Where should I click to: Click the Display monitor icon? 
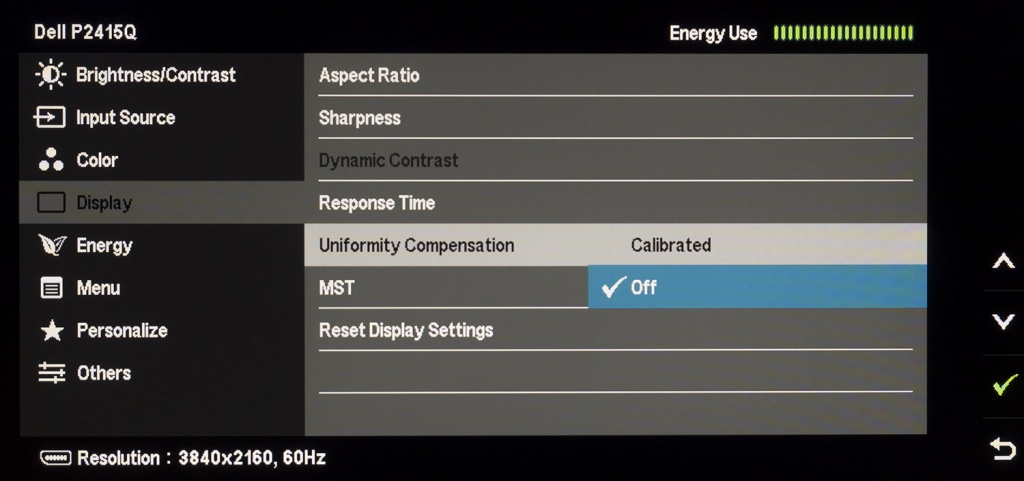coord(50,203)
